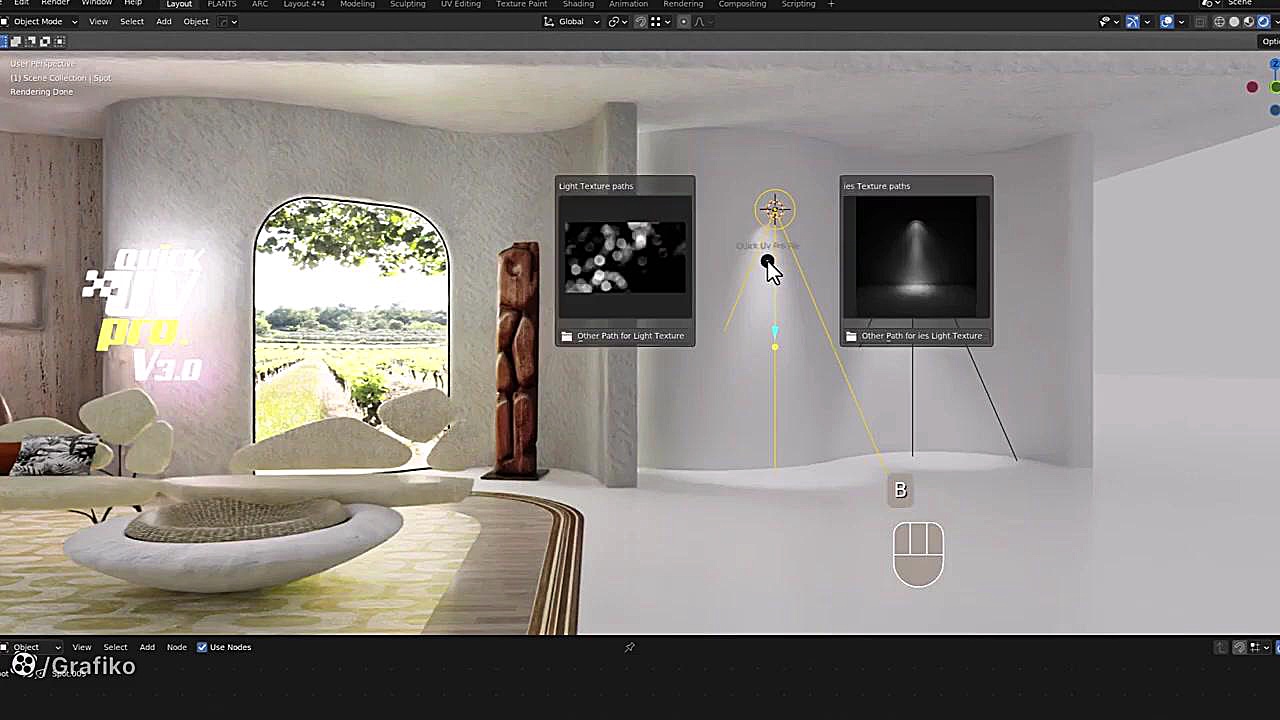The width and height of the screenshot is (1280, 720).
Task: Click the 'ies Texture paths' panel title
Action: (877, 186)
